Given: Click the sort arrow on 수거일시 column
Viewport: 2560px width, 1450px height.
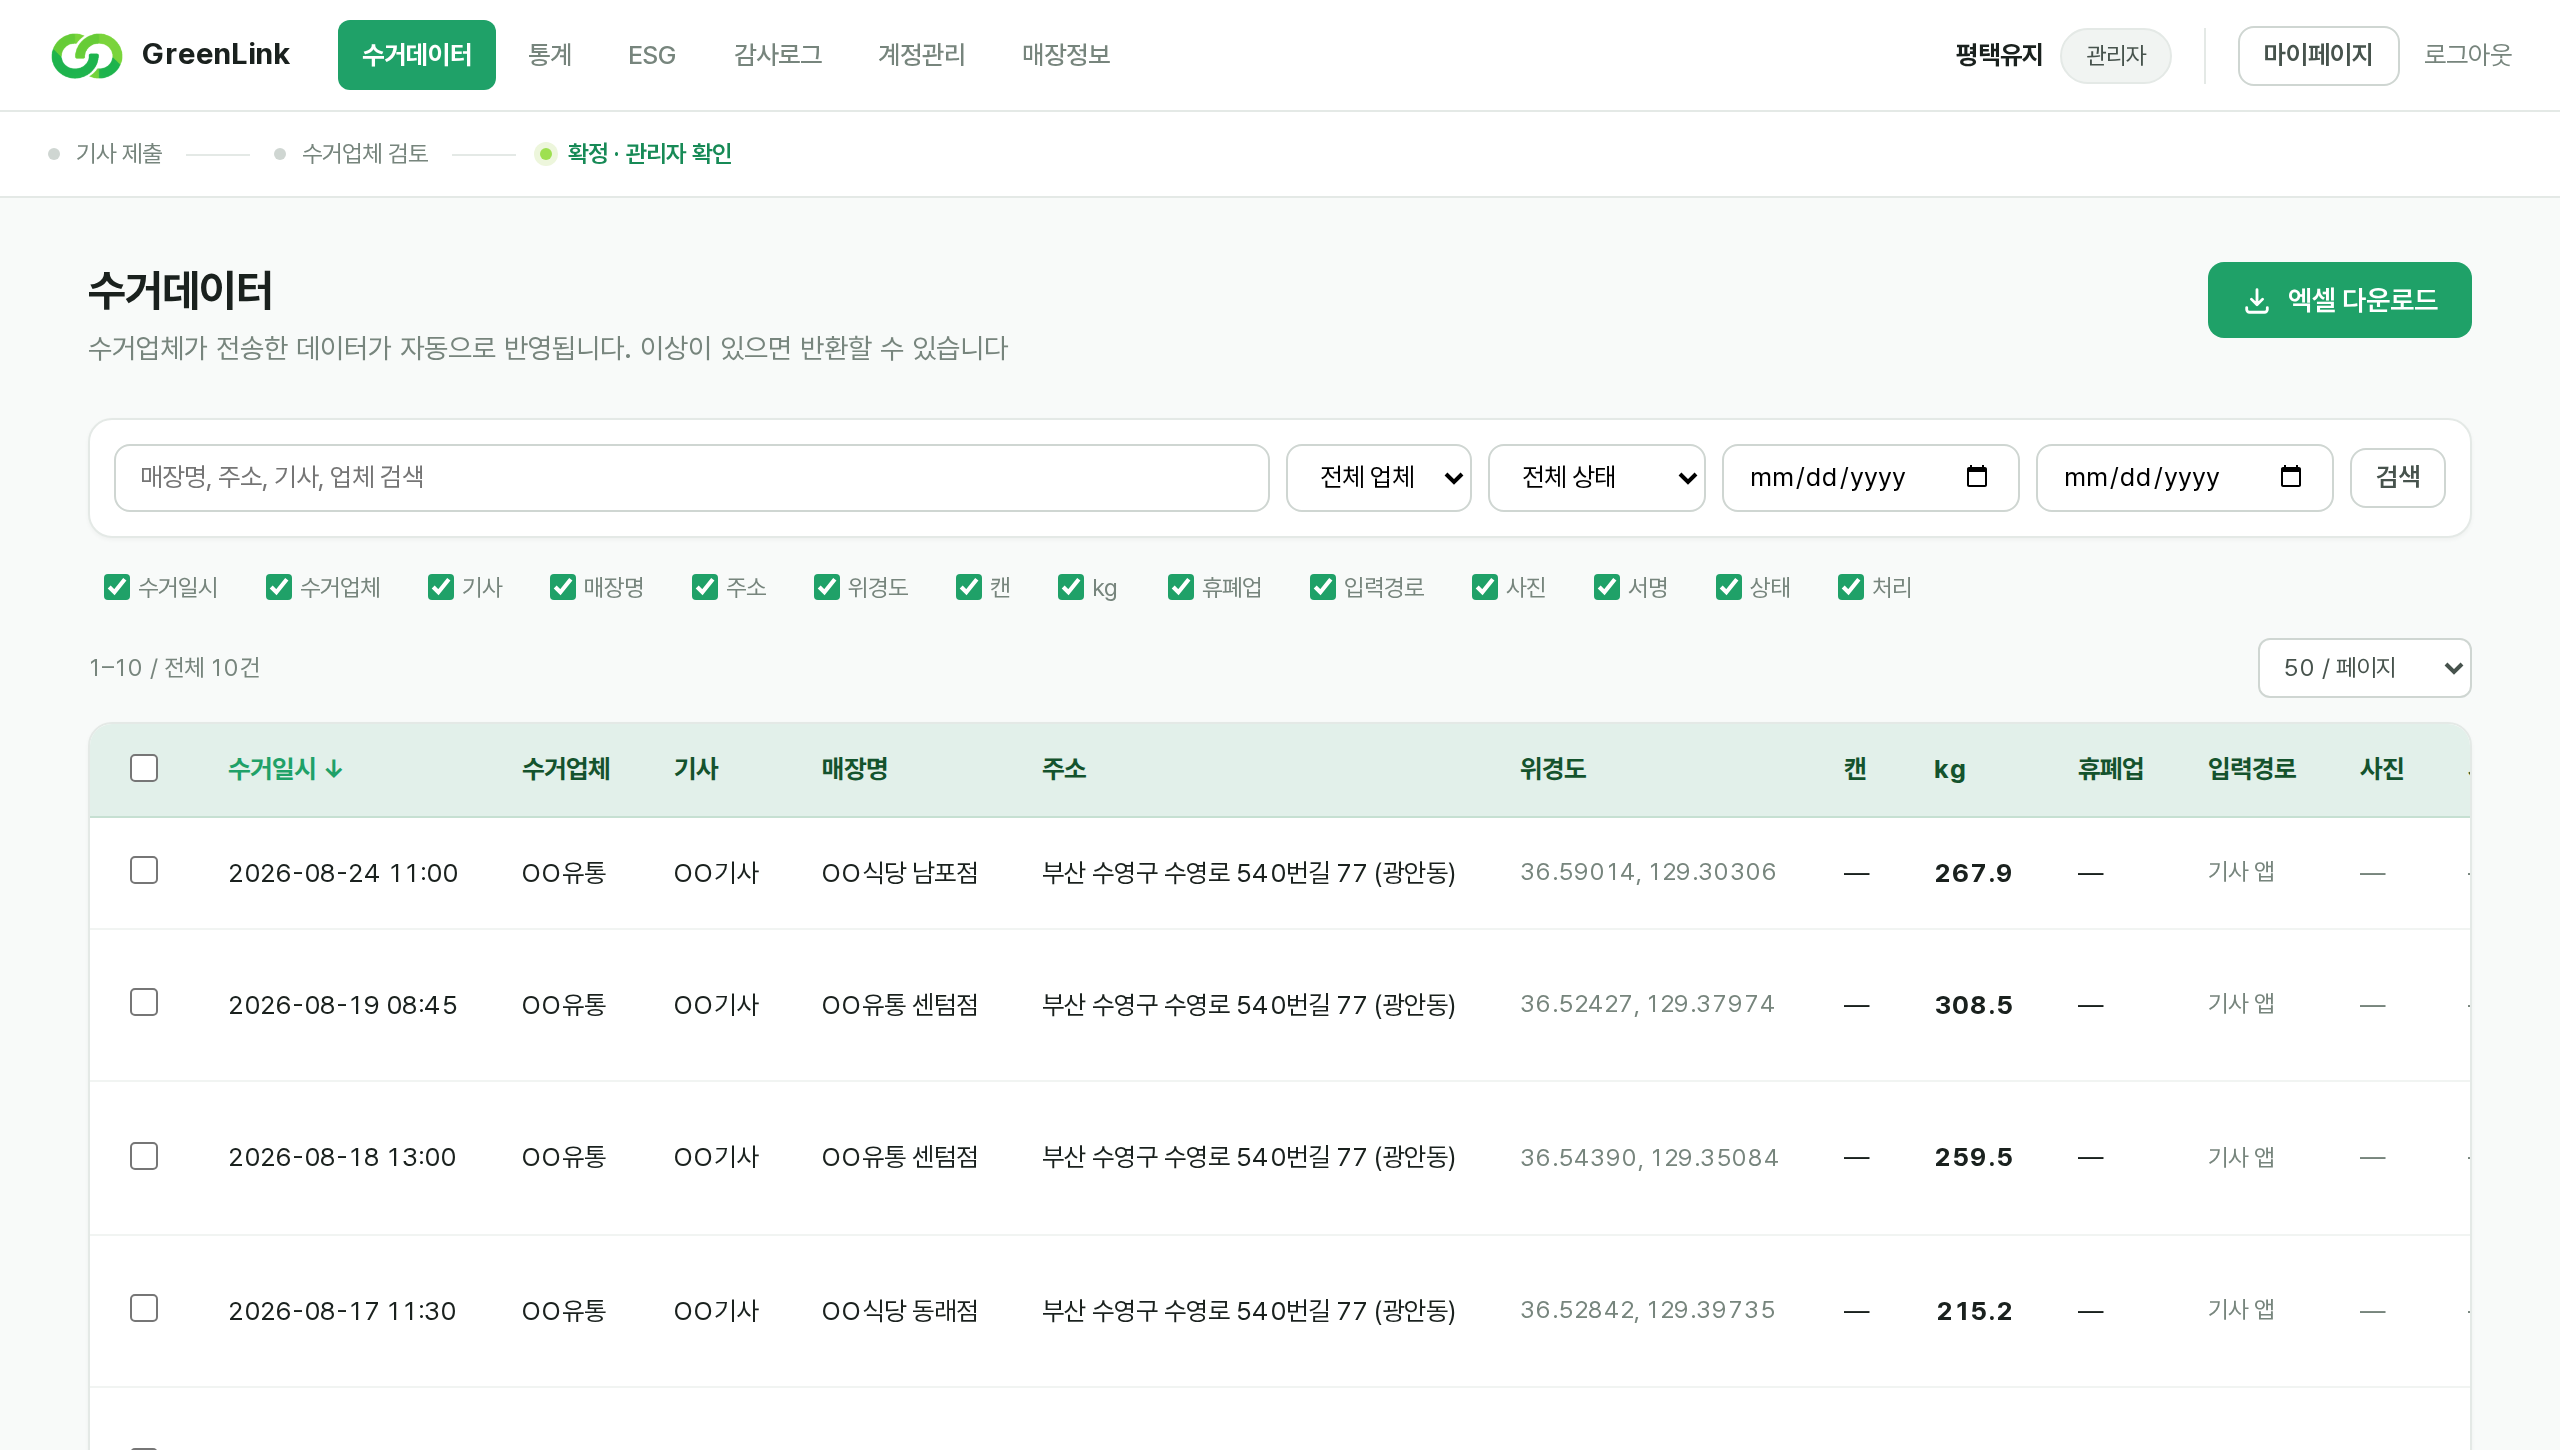Looking at the screenshot, I should click(x=334, y=769).
